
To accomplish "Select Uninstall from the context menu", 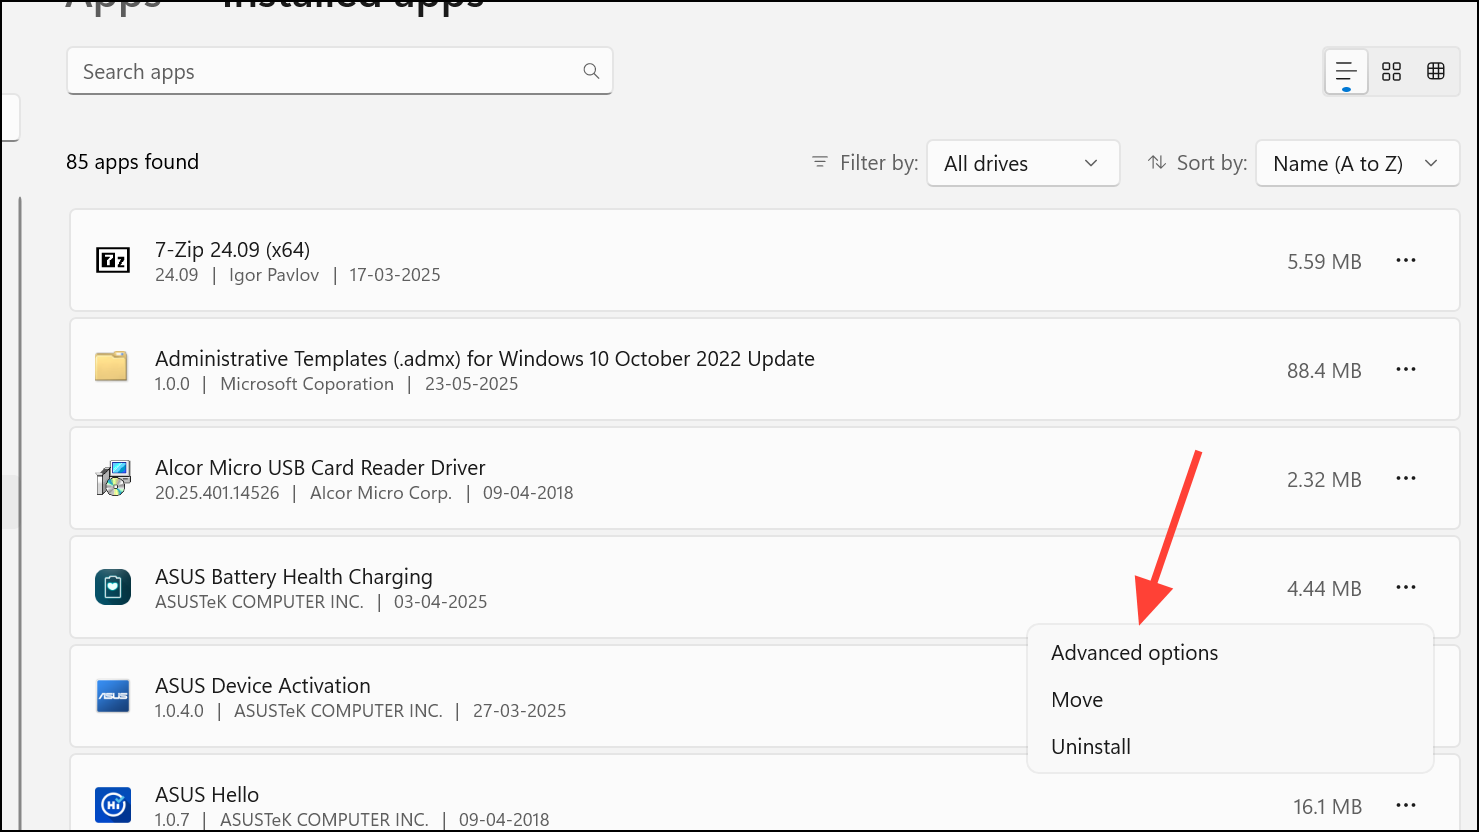I will point(1091,747).
